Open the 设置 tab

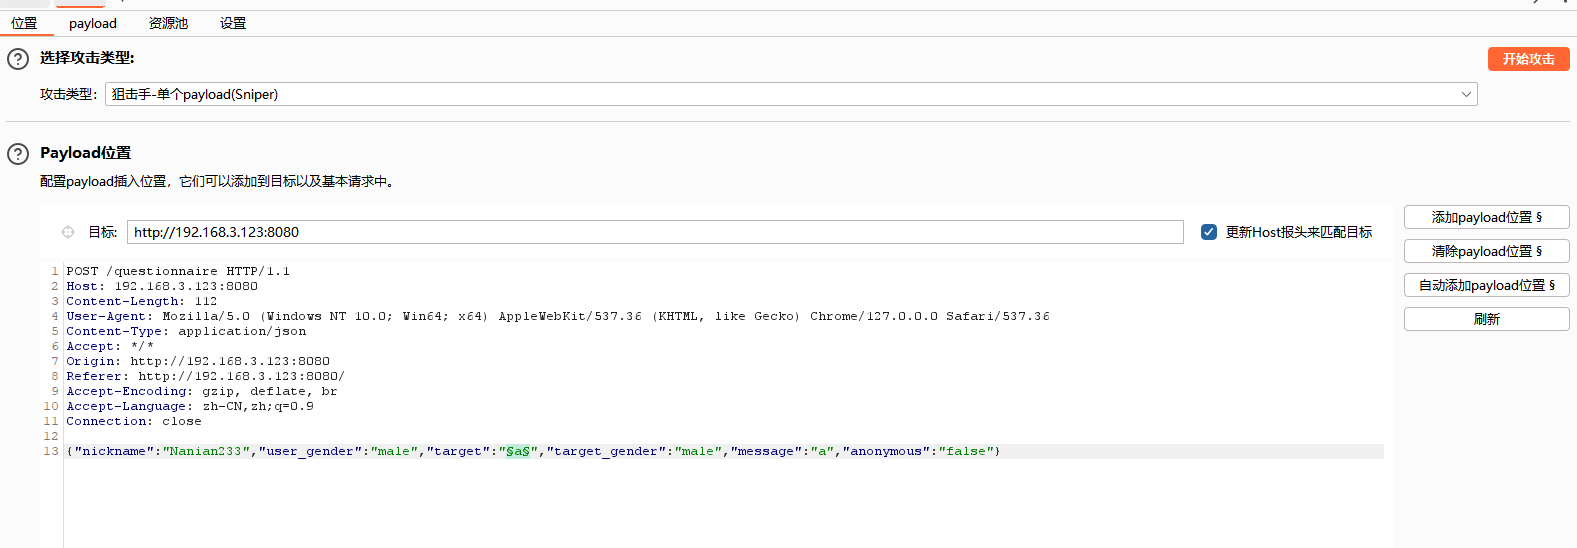[x=233, y=23]
